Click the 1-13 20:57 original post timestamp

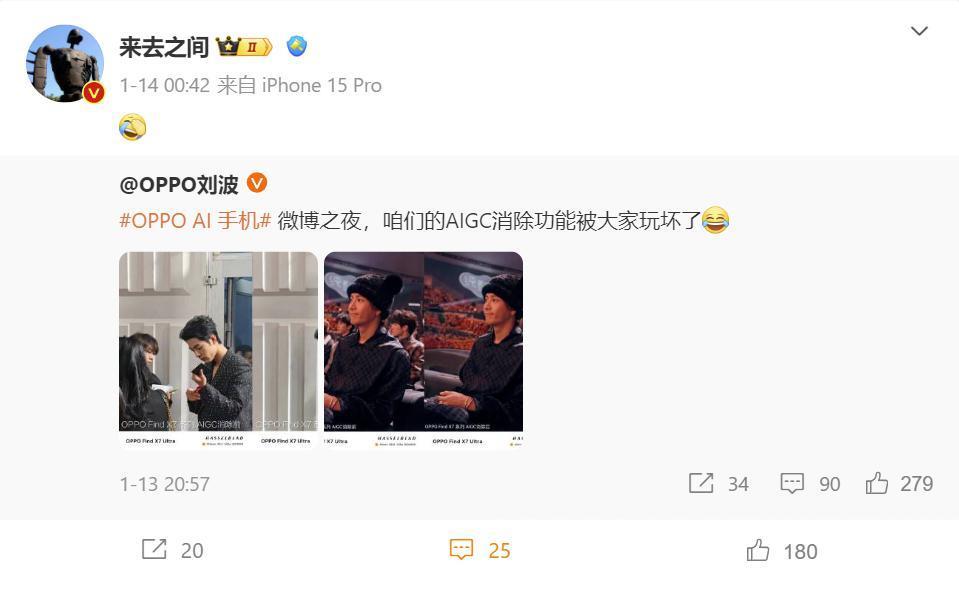pyautogui.click(x=165, y=484)
